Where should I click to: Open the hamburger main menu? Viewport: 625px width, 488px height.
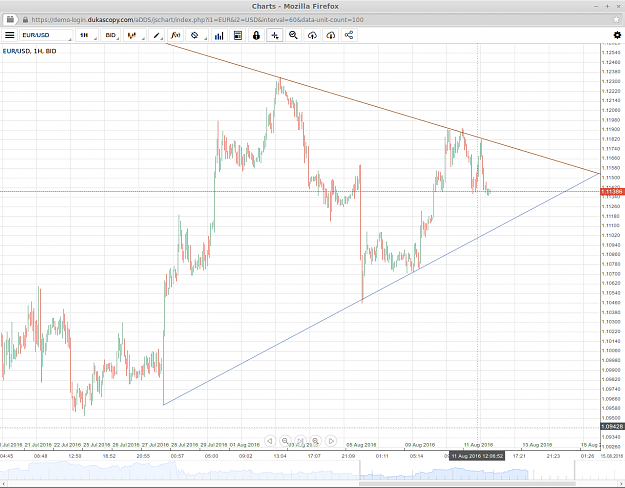click(10, 35)
